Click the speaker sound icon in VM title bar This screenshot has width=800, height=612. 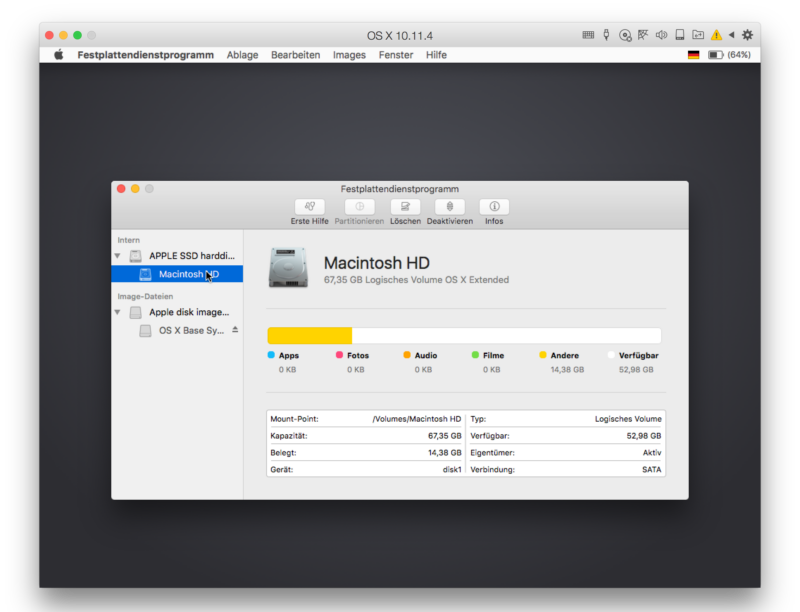(661, 35)
